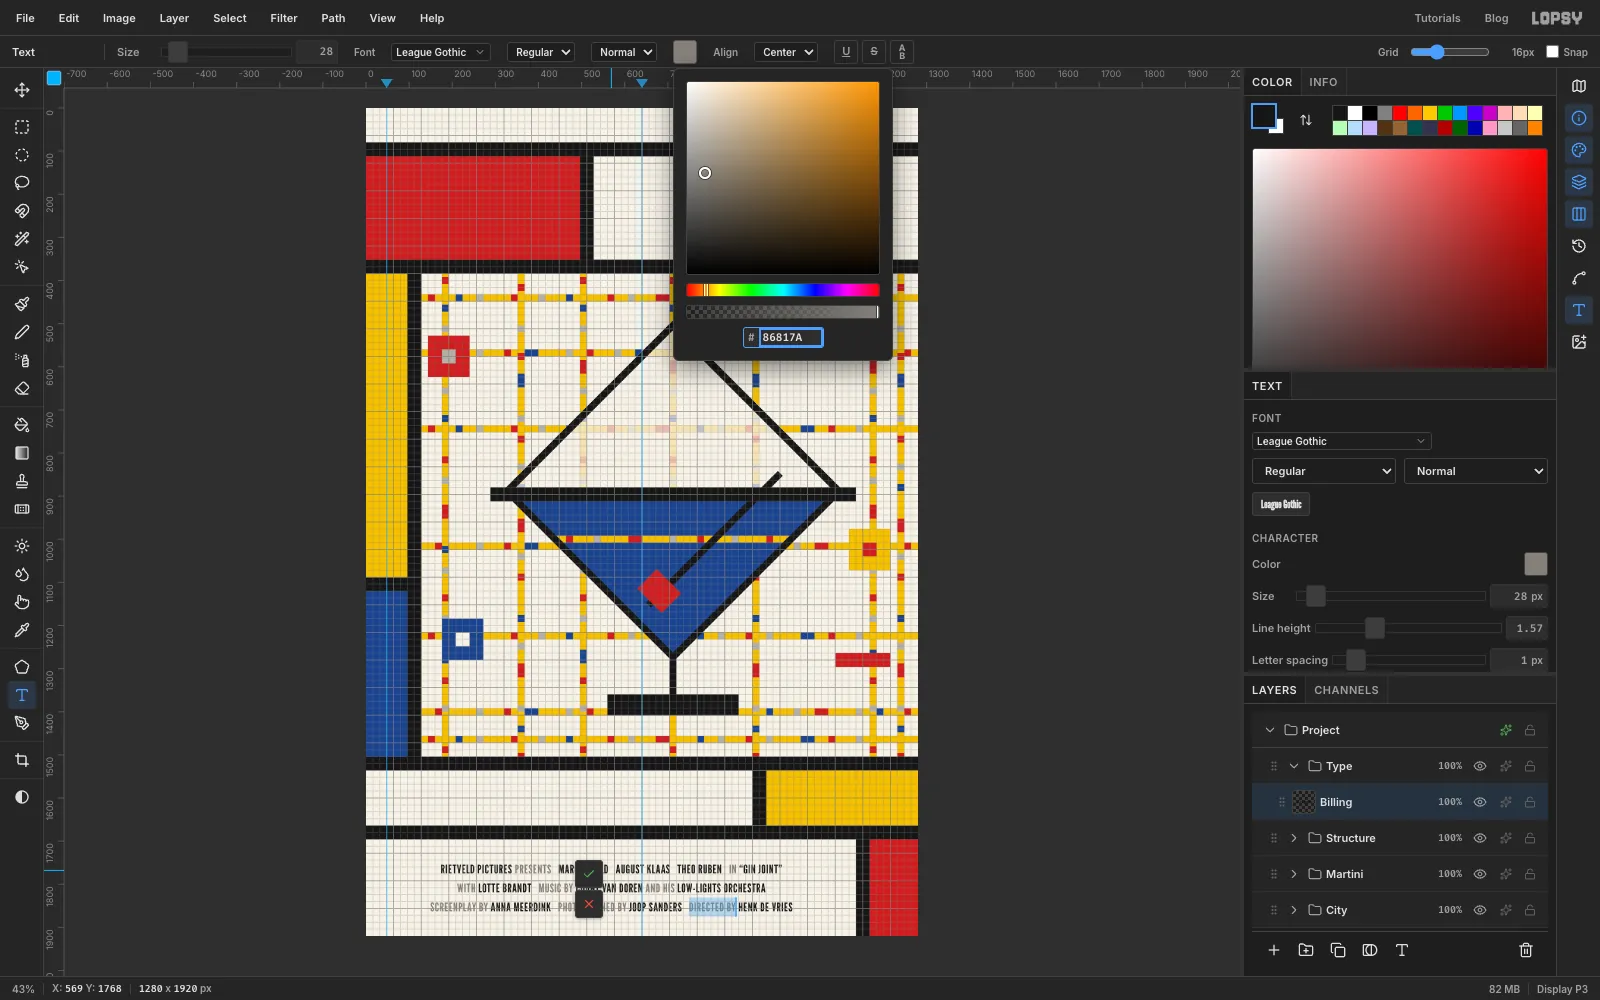Viewport: 1600px width, 1000px height.
Task: Delete layer with trash icon
Action: click(1526, 950)
